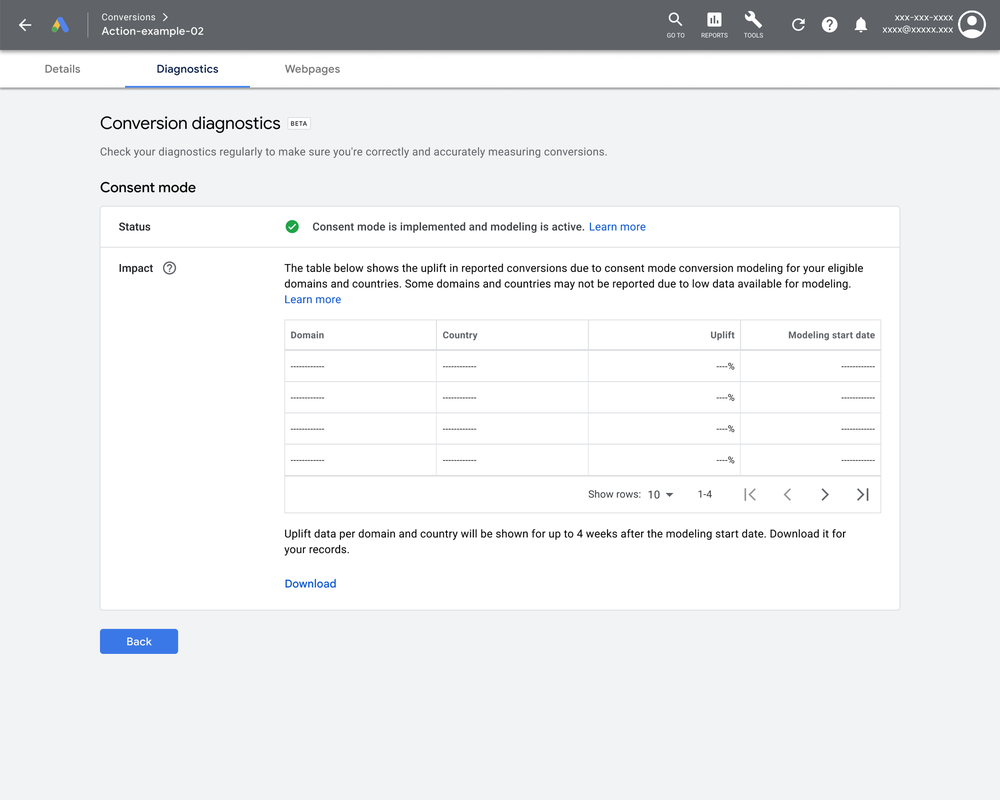Click the Download link
Screen dimensions: 1000x800
coord(310,583)
